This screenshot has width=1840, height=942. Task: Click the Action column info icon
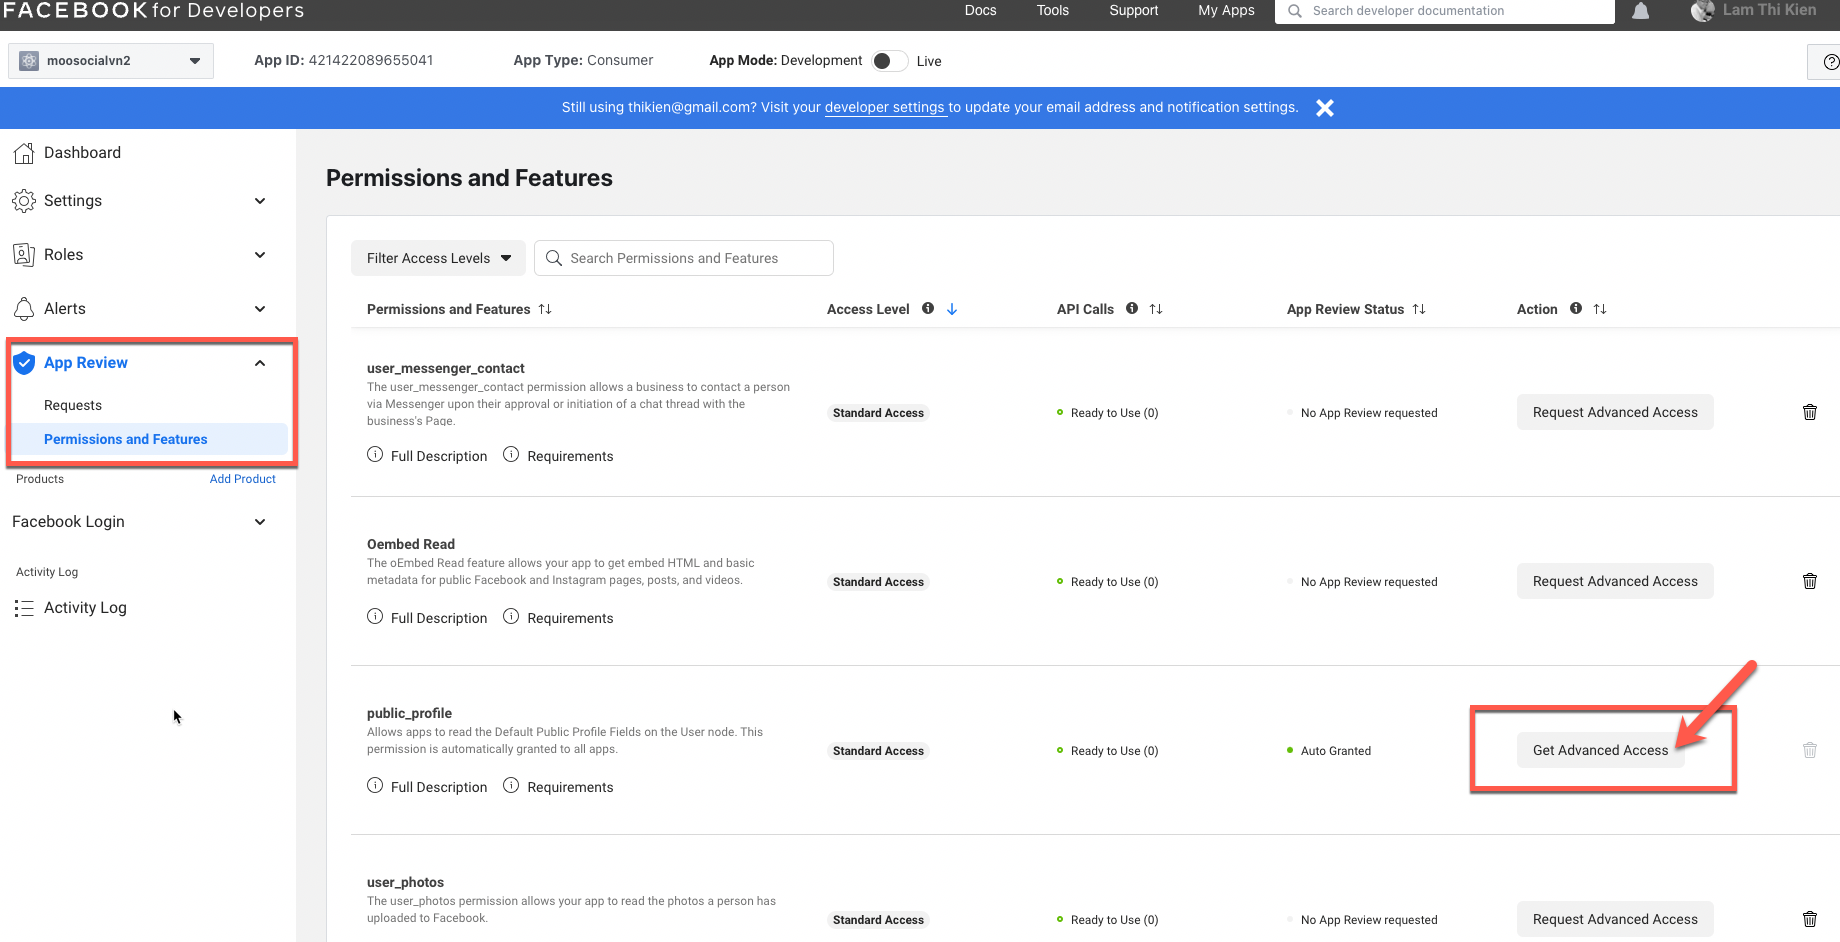[1576, 308]
